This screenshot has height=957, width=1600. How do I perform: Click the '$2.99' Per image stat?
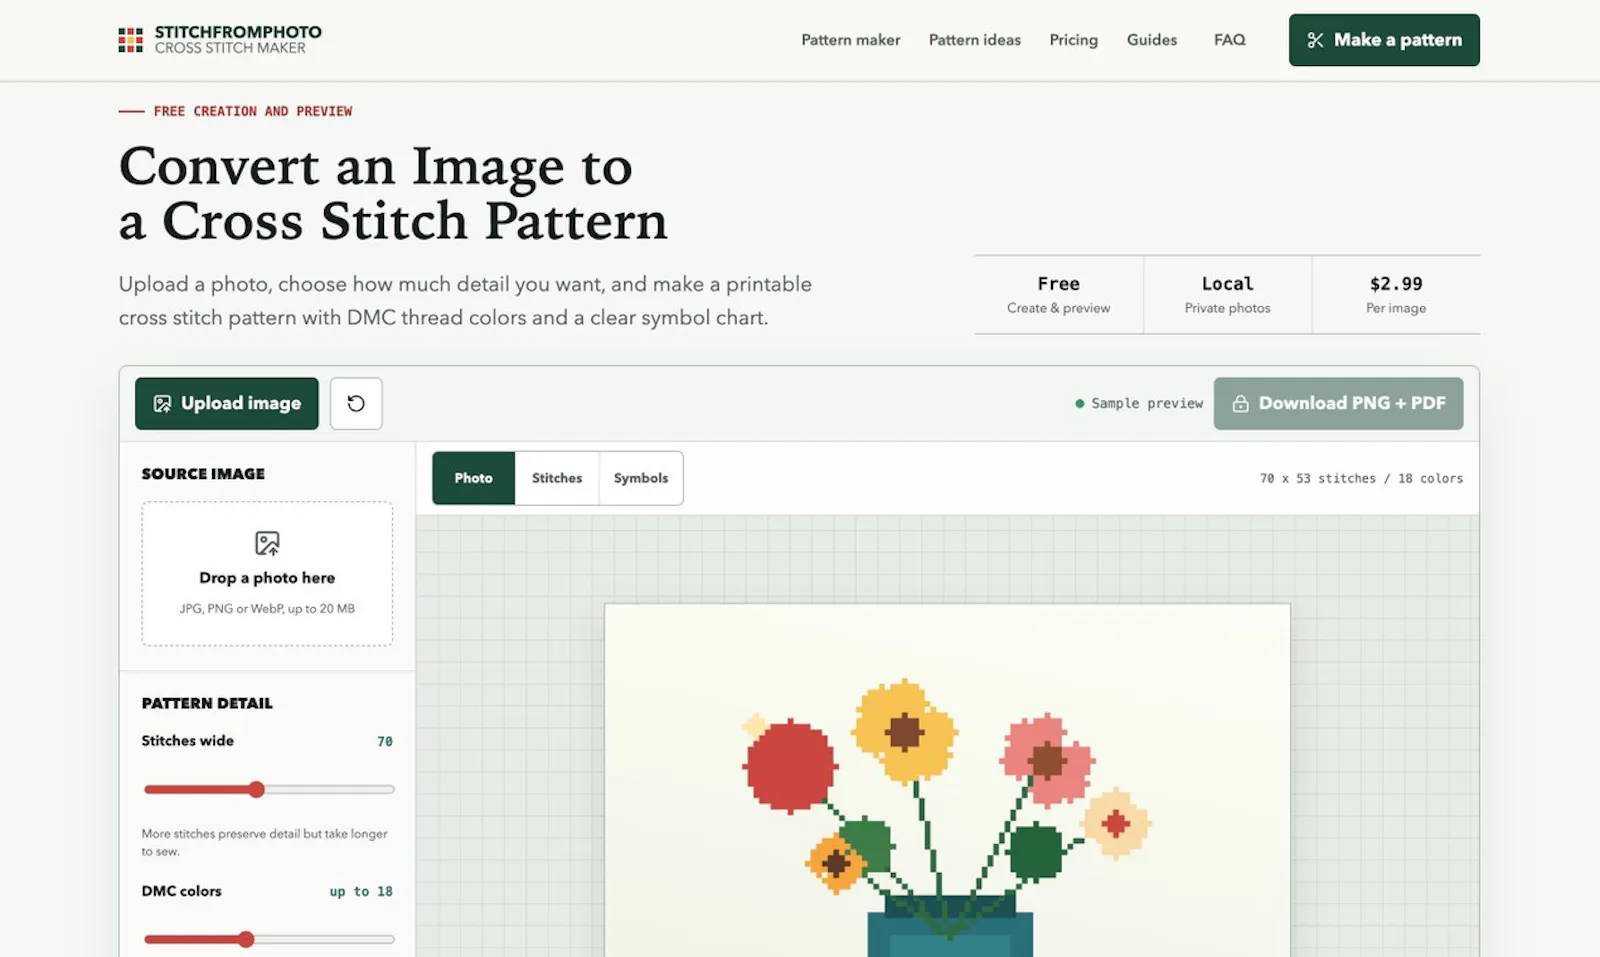(1396, 295)
